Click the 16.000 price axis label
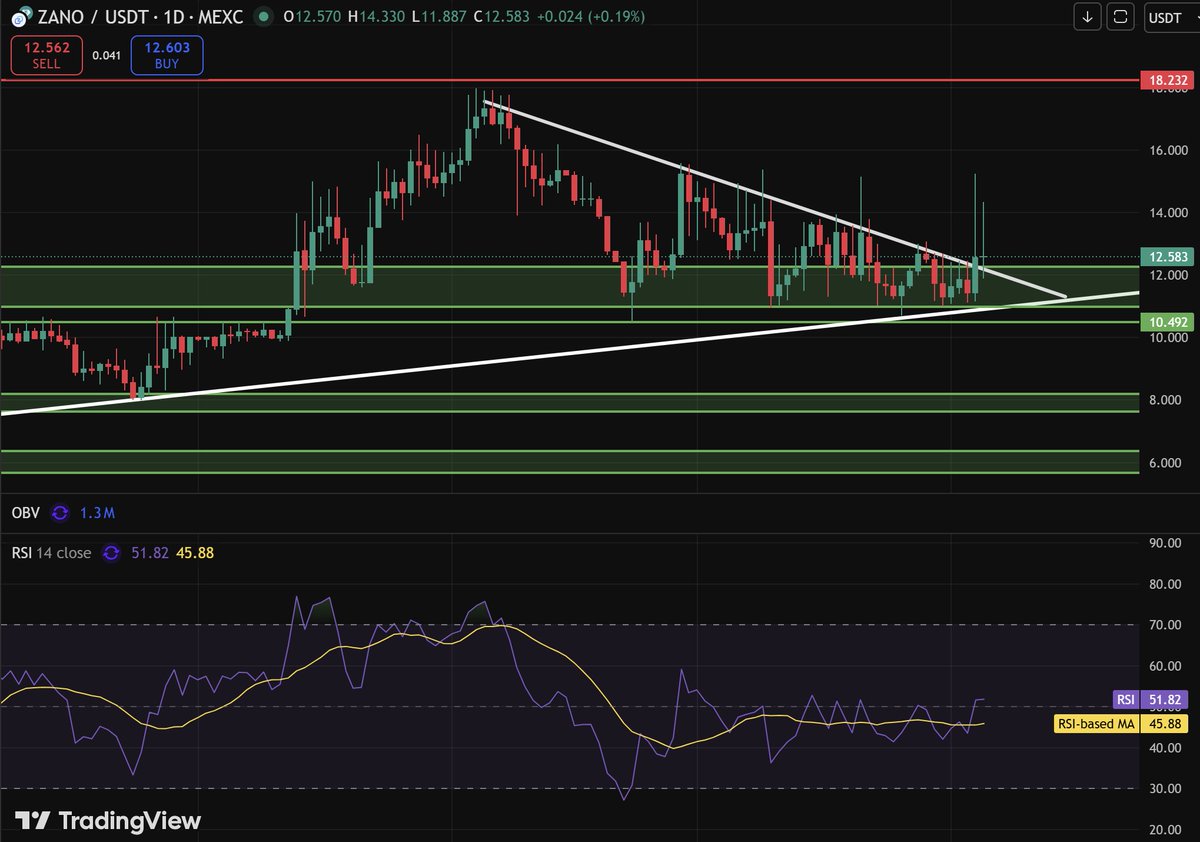Viewport: 1200px width, 842px height. tap(1168, 151)
